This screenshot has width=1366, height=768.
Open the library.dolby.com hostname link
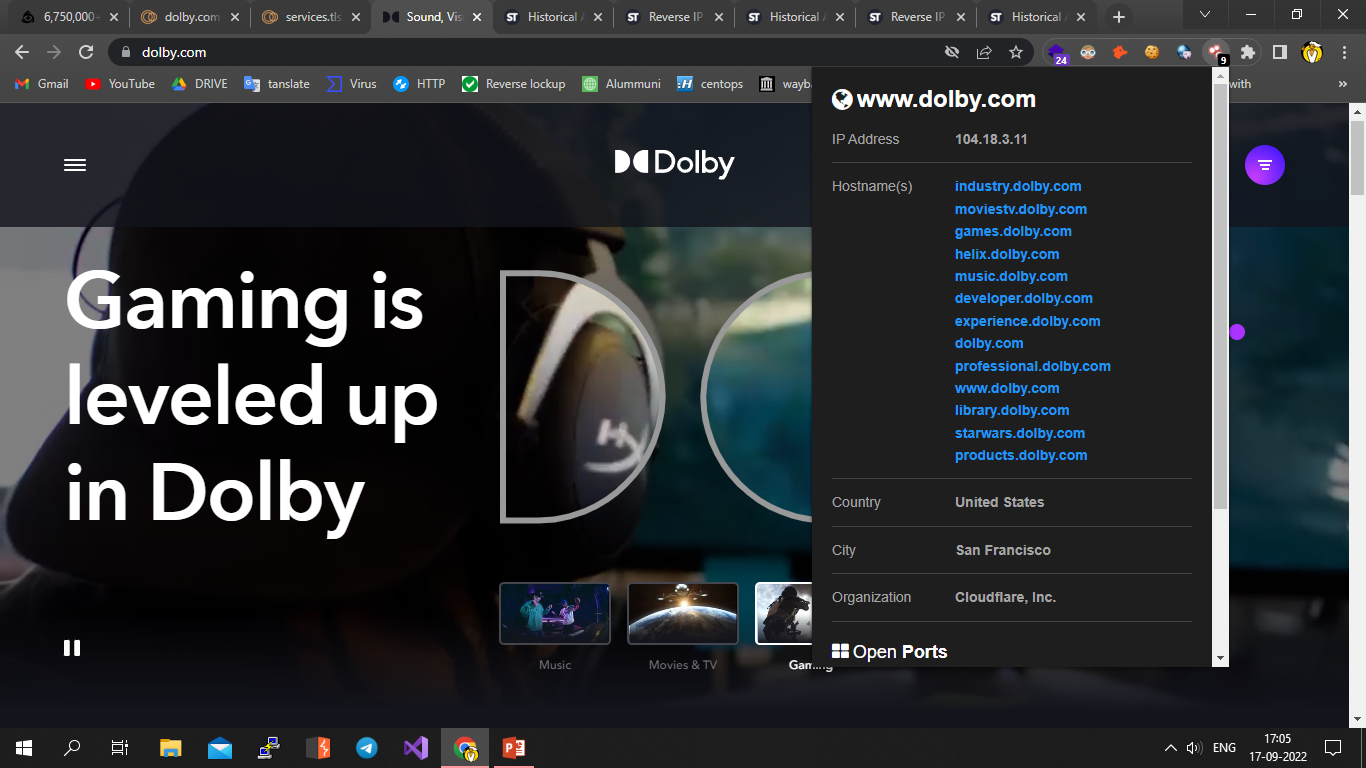(x=1012, y=410)
